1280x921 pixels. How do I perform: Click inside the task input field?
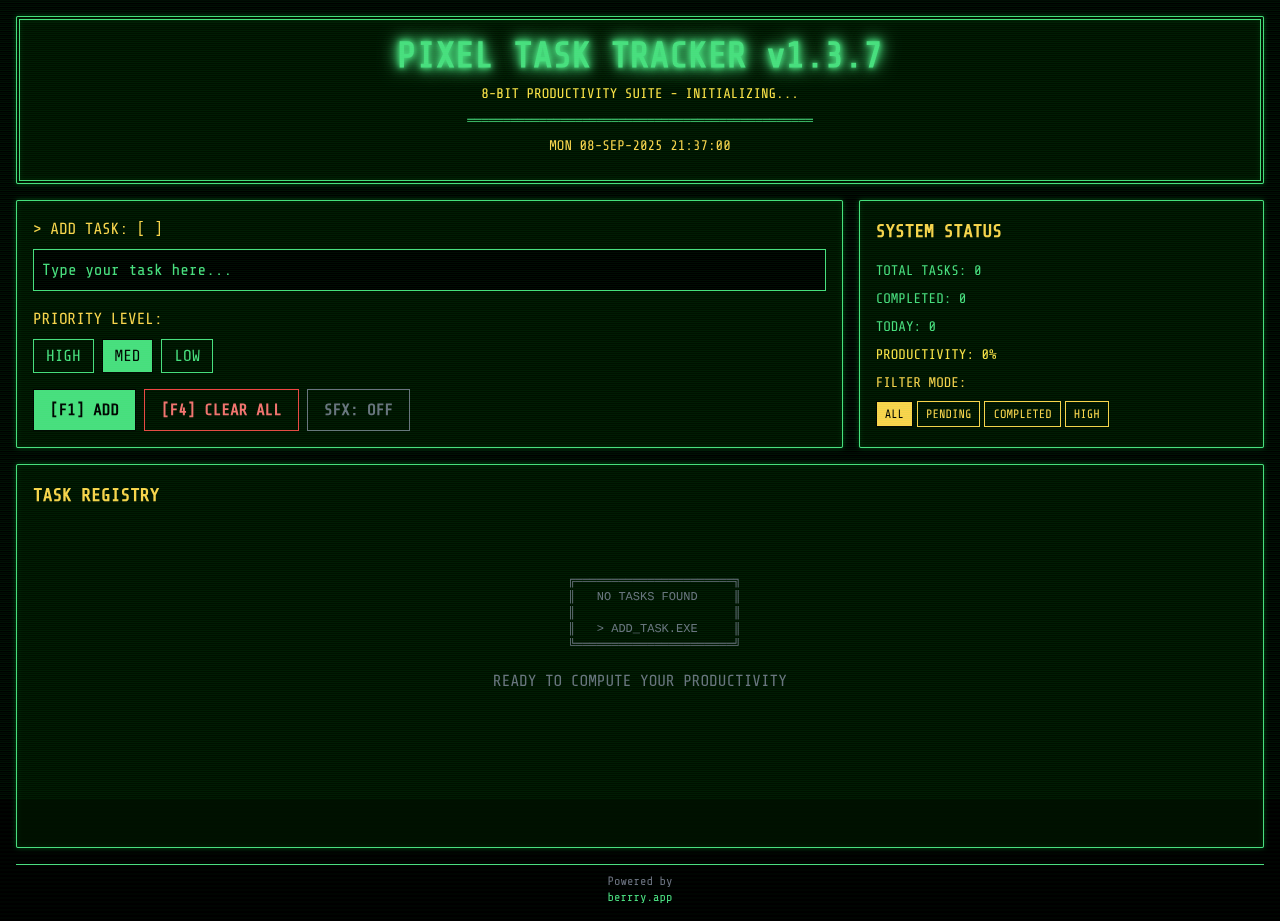429,269
